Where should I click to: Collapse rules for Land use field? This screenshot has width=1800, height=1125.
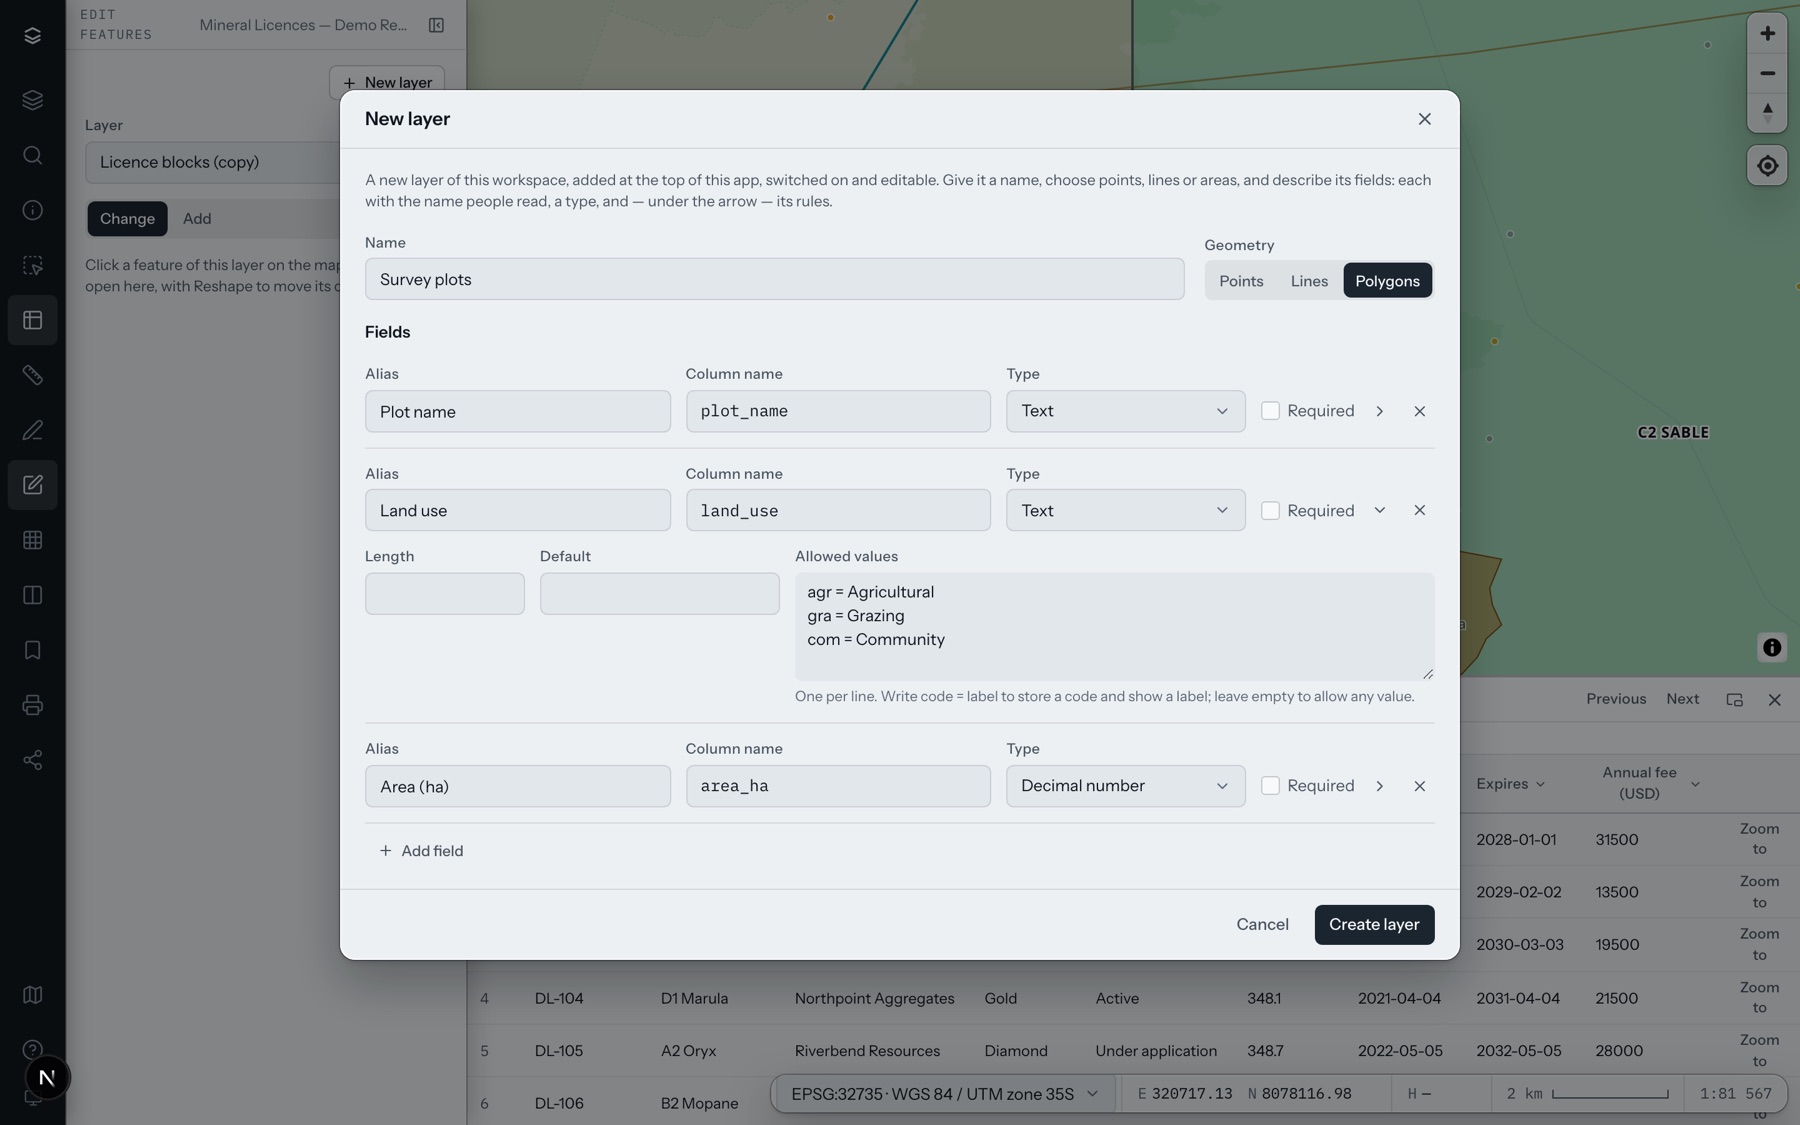click(1379, 510)
